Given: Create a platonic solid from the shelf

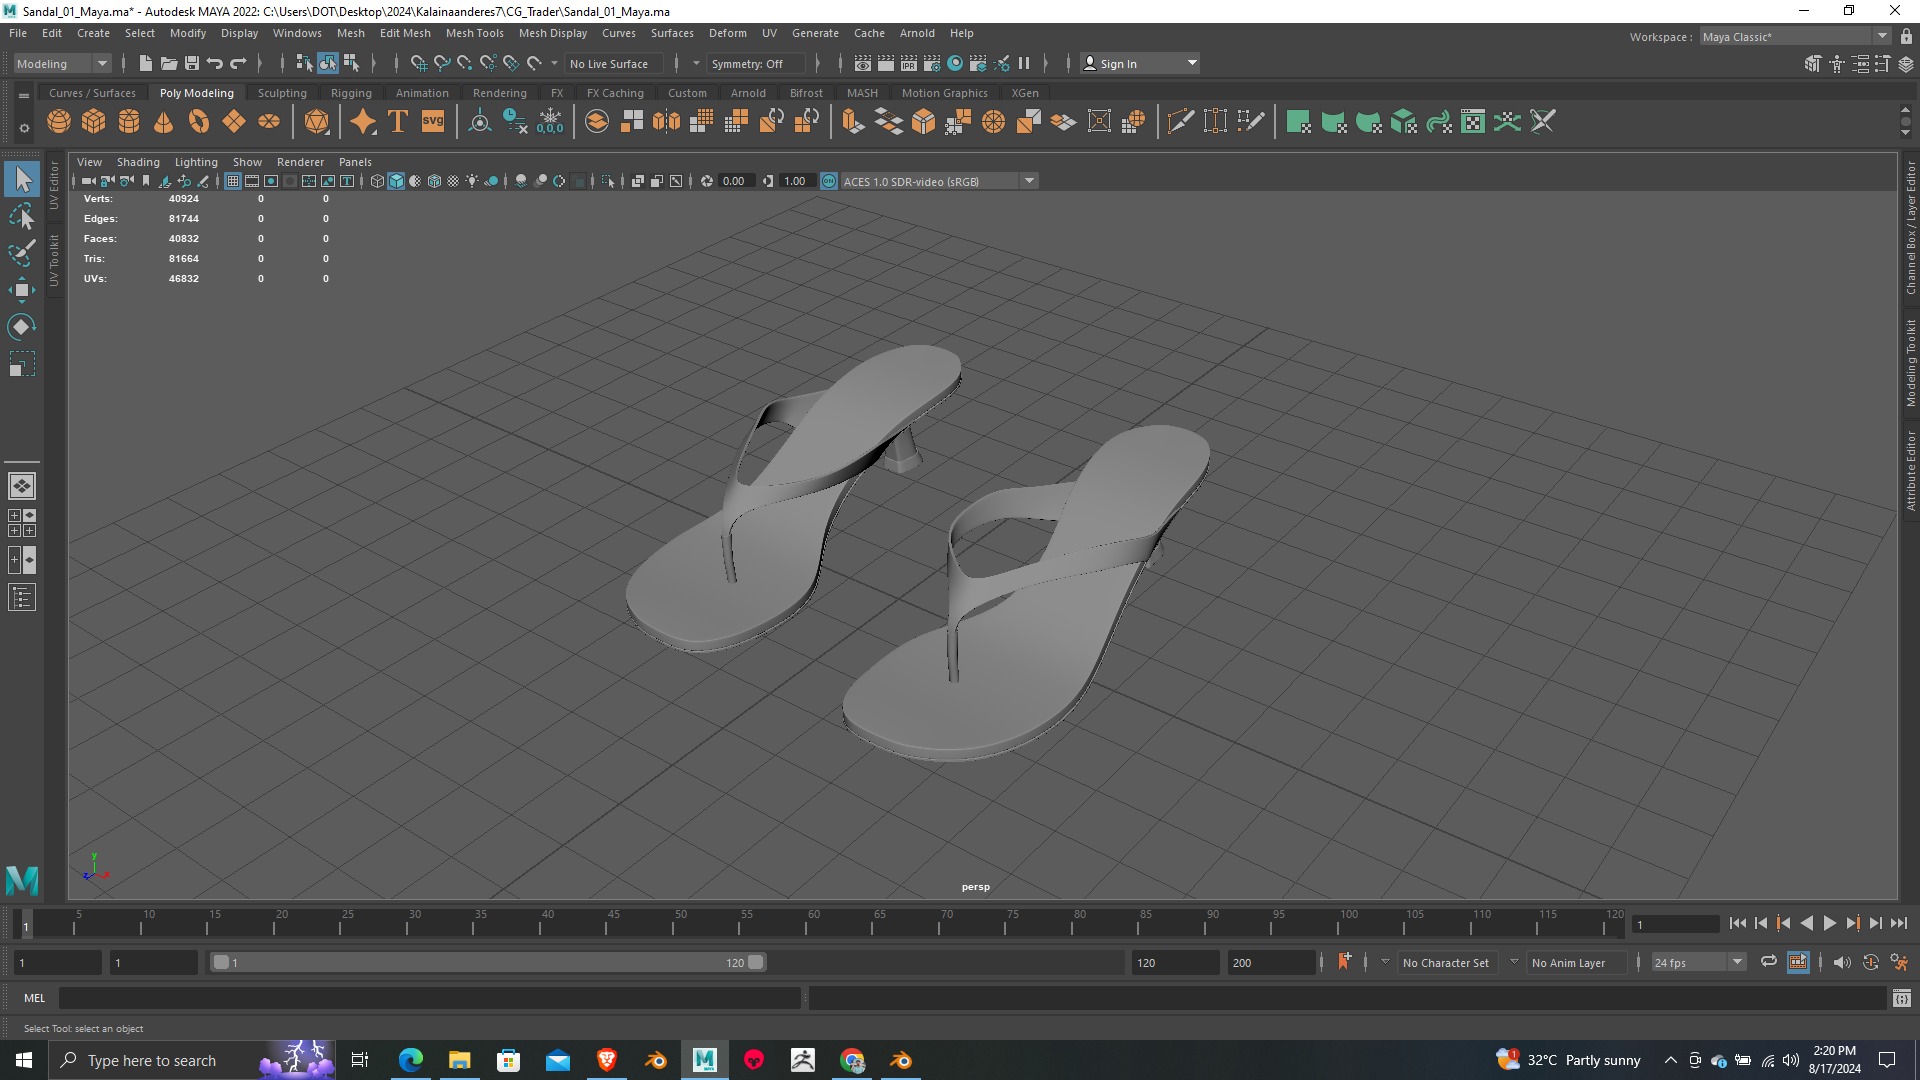Looking at the screenshot, I should pos(317,122).
